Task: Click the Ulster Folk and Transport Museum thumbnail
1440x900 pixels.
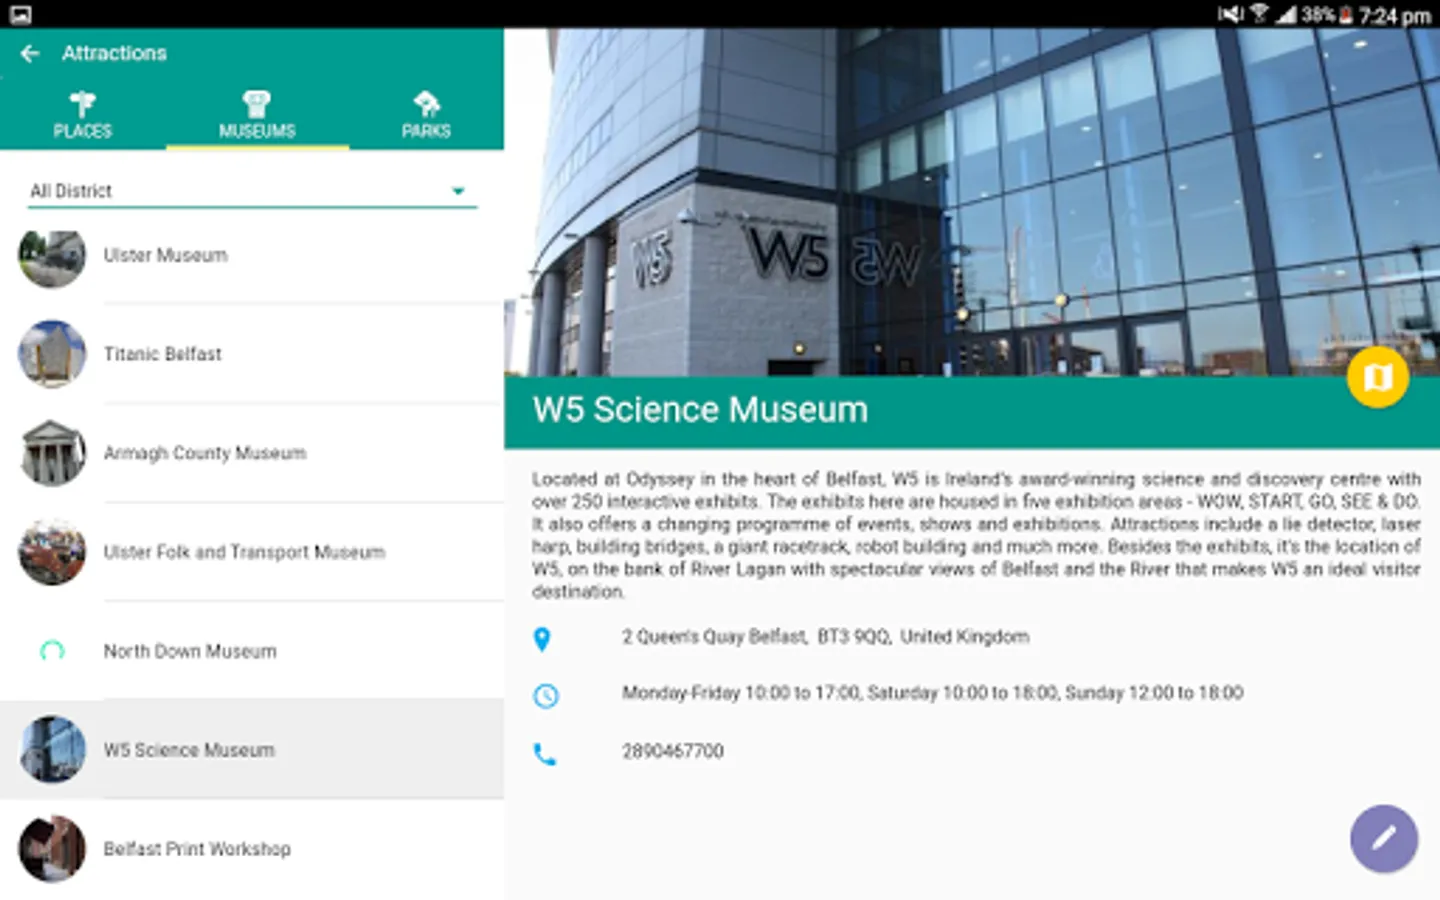Action: tap(52, 552)
